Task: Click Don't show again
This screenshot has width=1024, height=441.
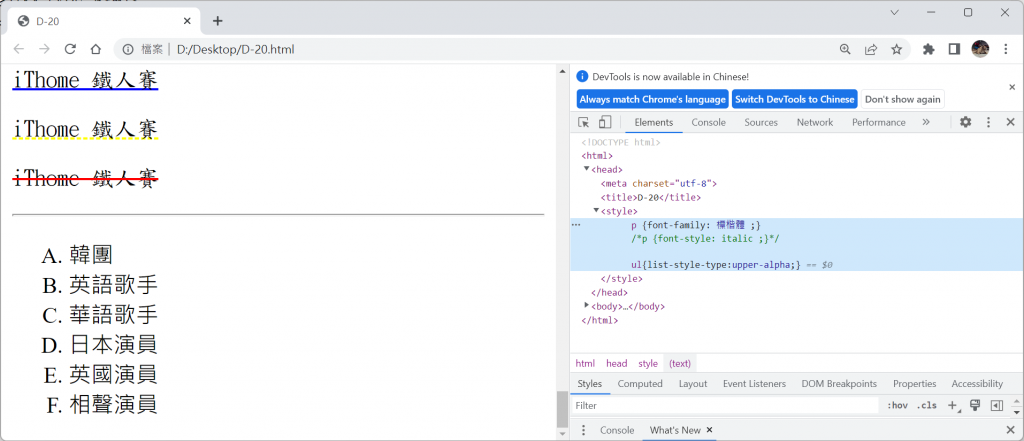Action: point(903,99)
